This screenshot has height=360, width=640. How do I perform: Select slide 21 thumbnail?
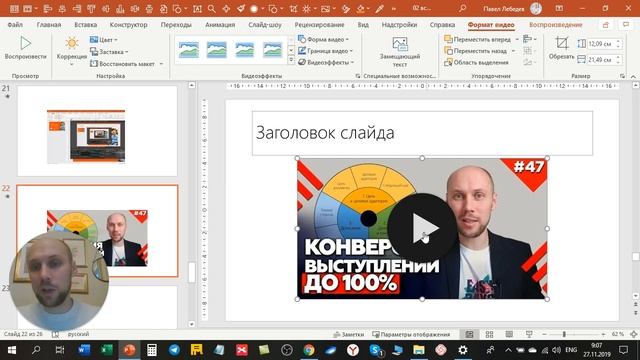coord(97,131)
